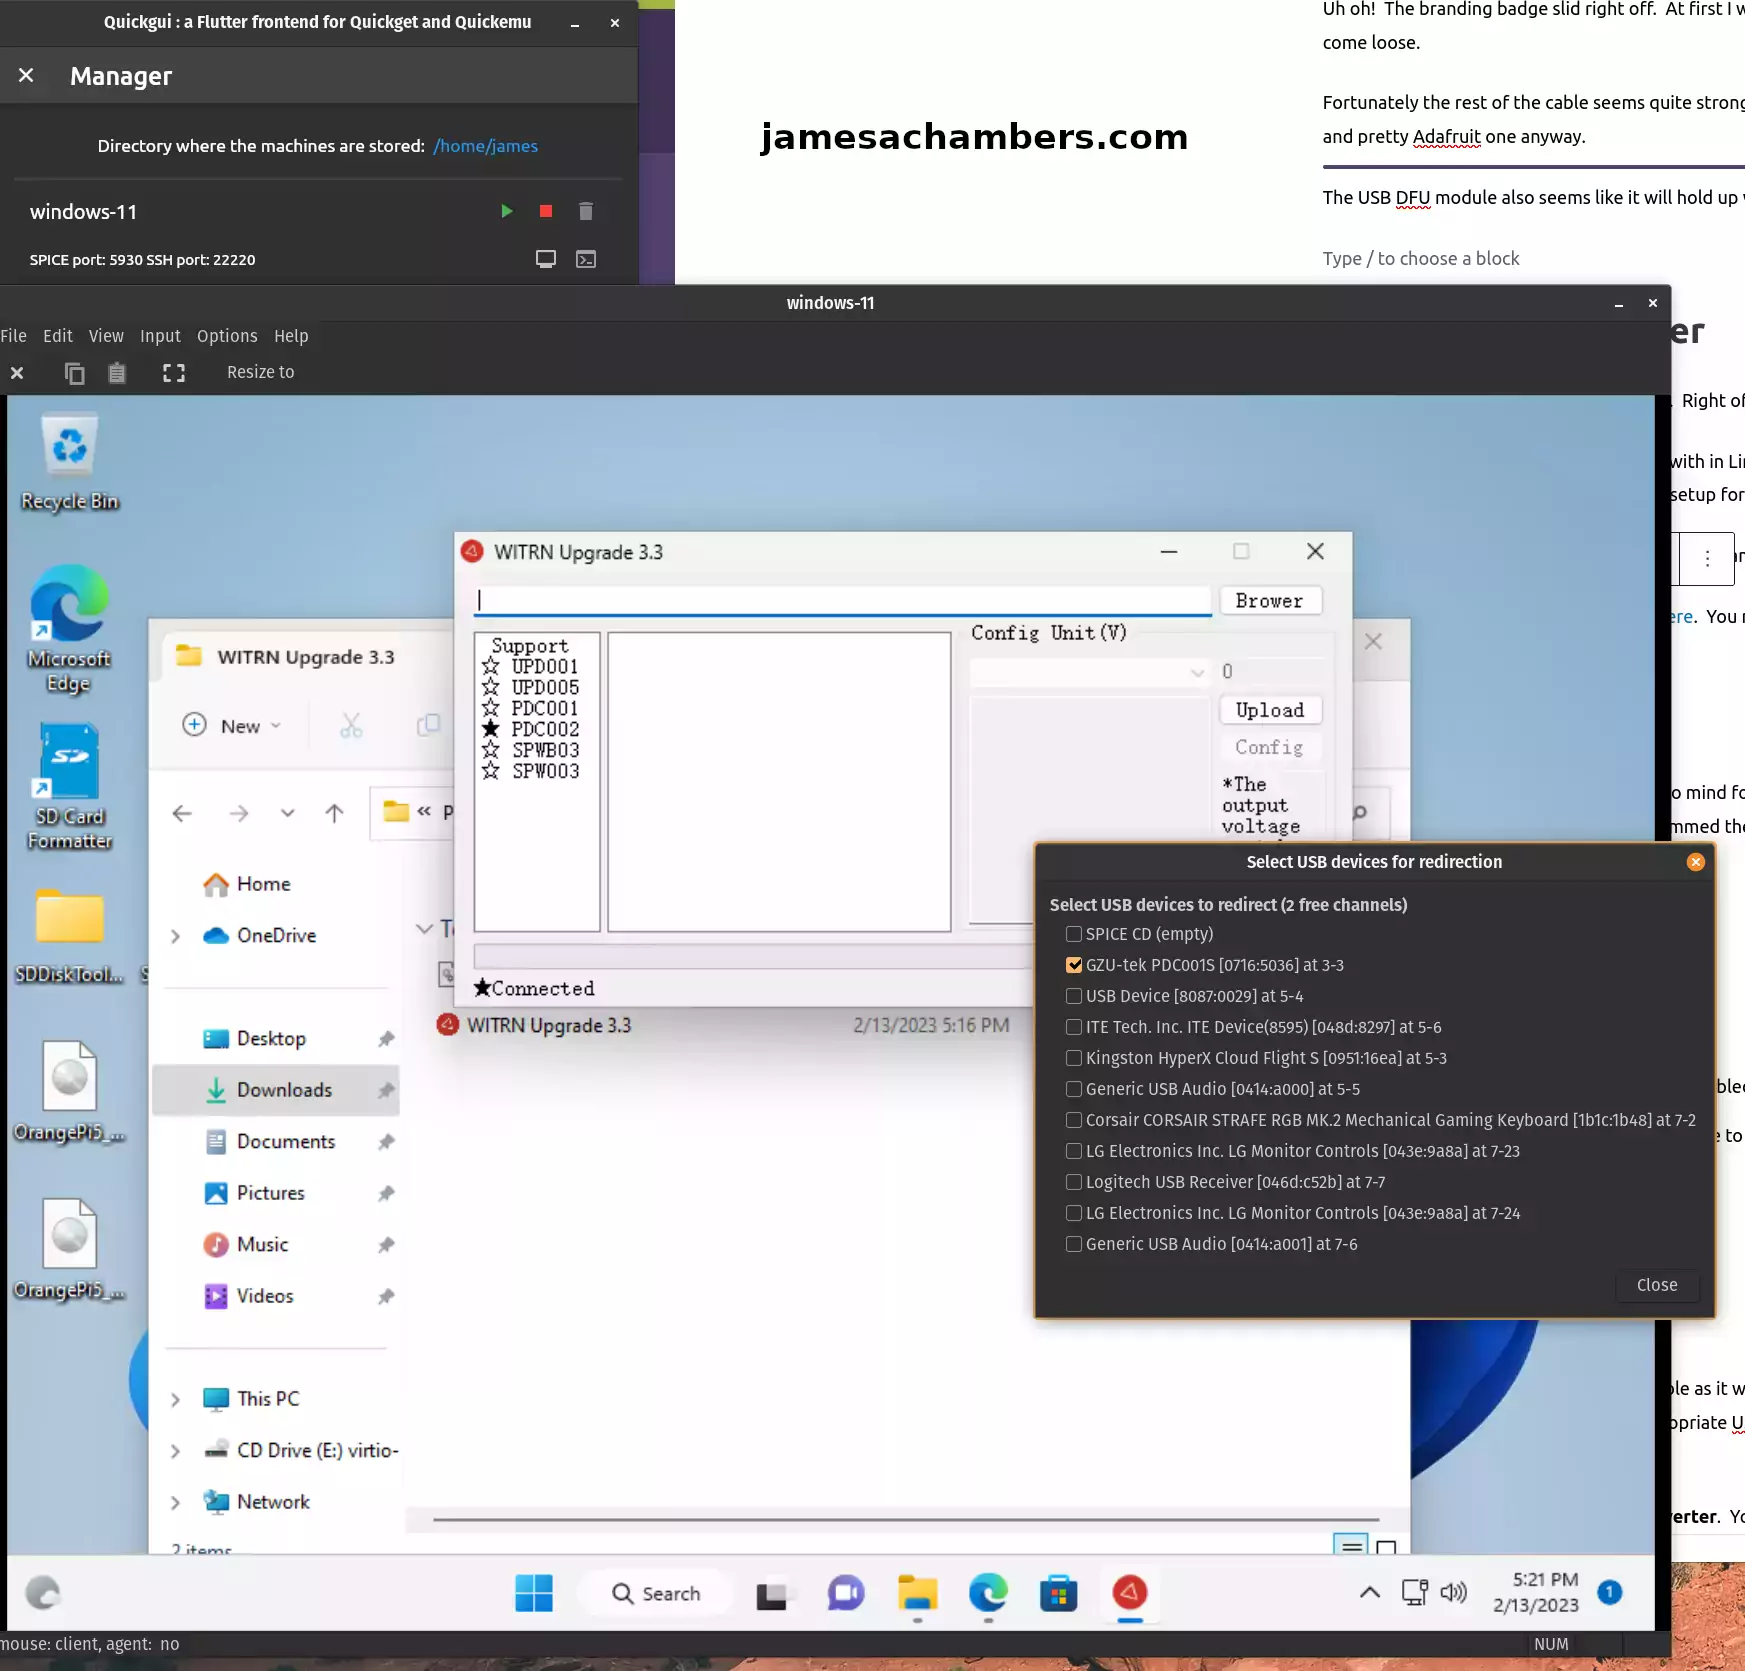The image size is (1745, 1671).
Task: Open Edge browser from taskbar
Action: coord(988,1593)
